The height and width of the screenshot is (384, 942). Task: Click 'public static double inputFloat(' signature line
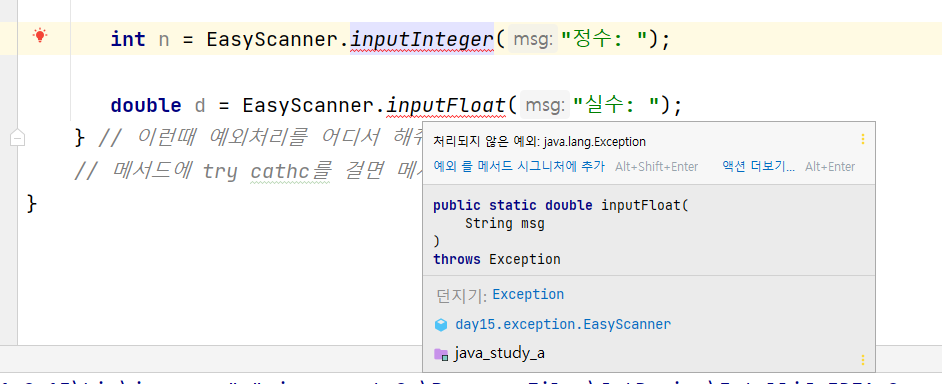click(561, 206)
